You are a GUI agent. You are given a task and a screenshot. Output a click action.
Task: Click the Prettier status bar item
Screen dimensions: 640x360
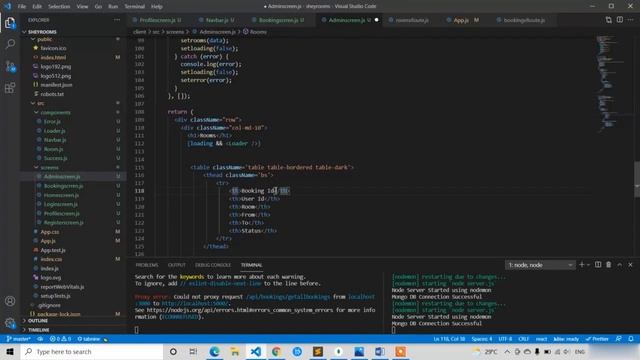(x=597, y=339)
